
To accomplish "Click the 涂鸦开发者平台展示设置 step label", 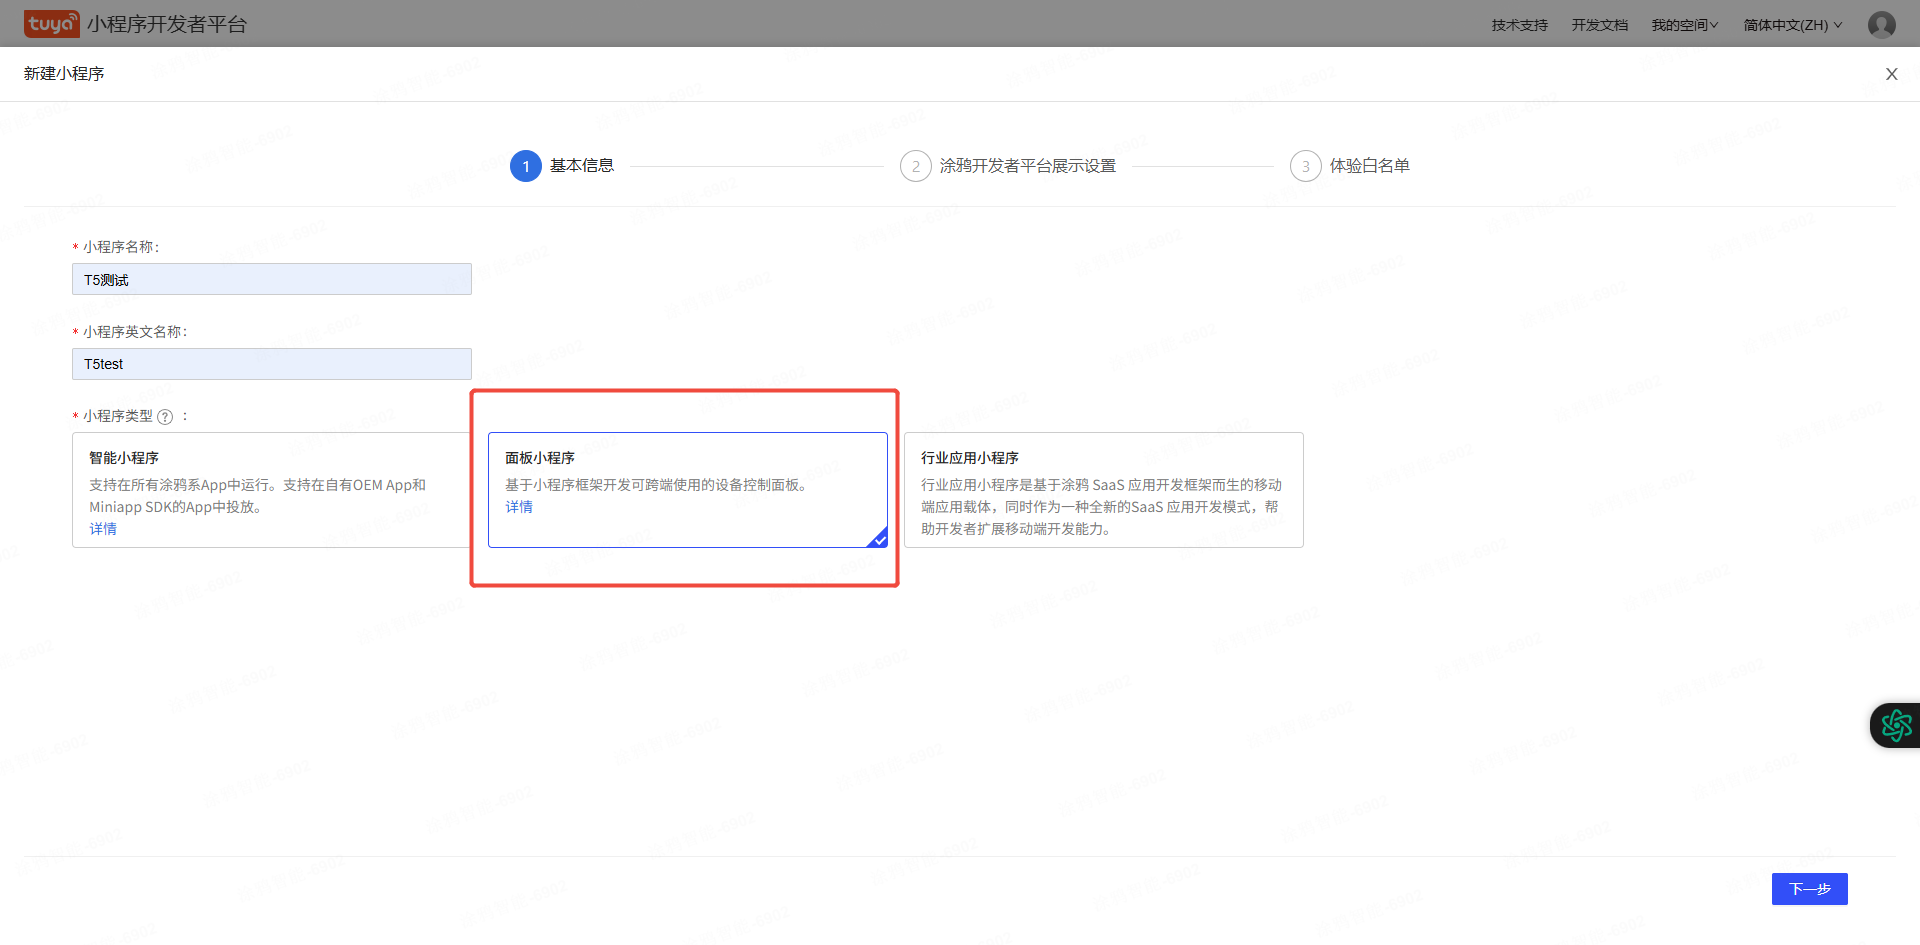I will pos(1028,166).
